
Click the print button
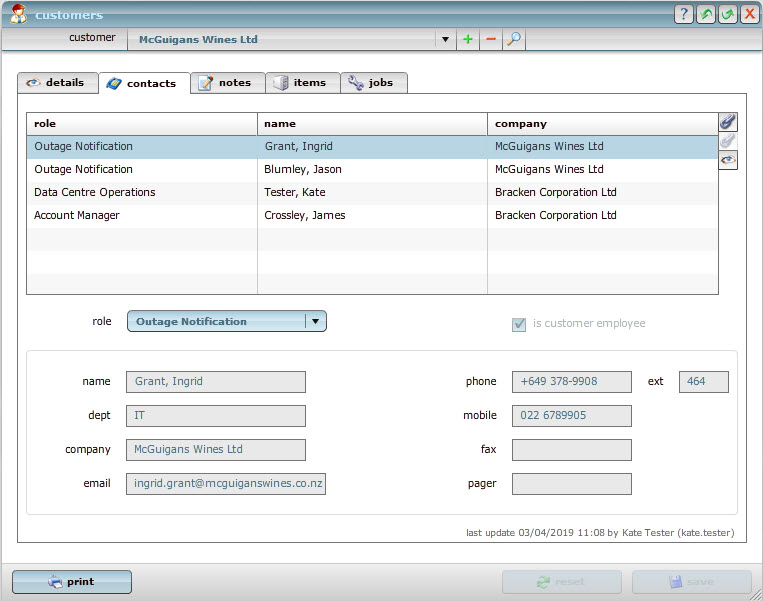point(71,582)
